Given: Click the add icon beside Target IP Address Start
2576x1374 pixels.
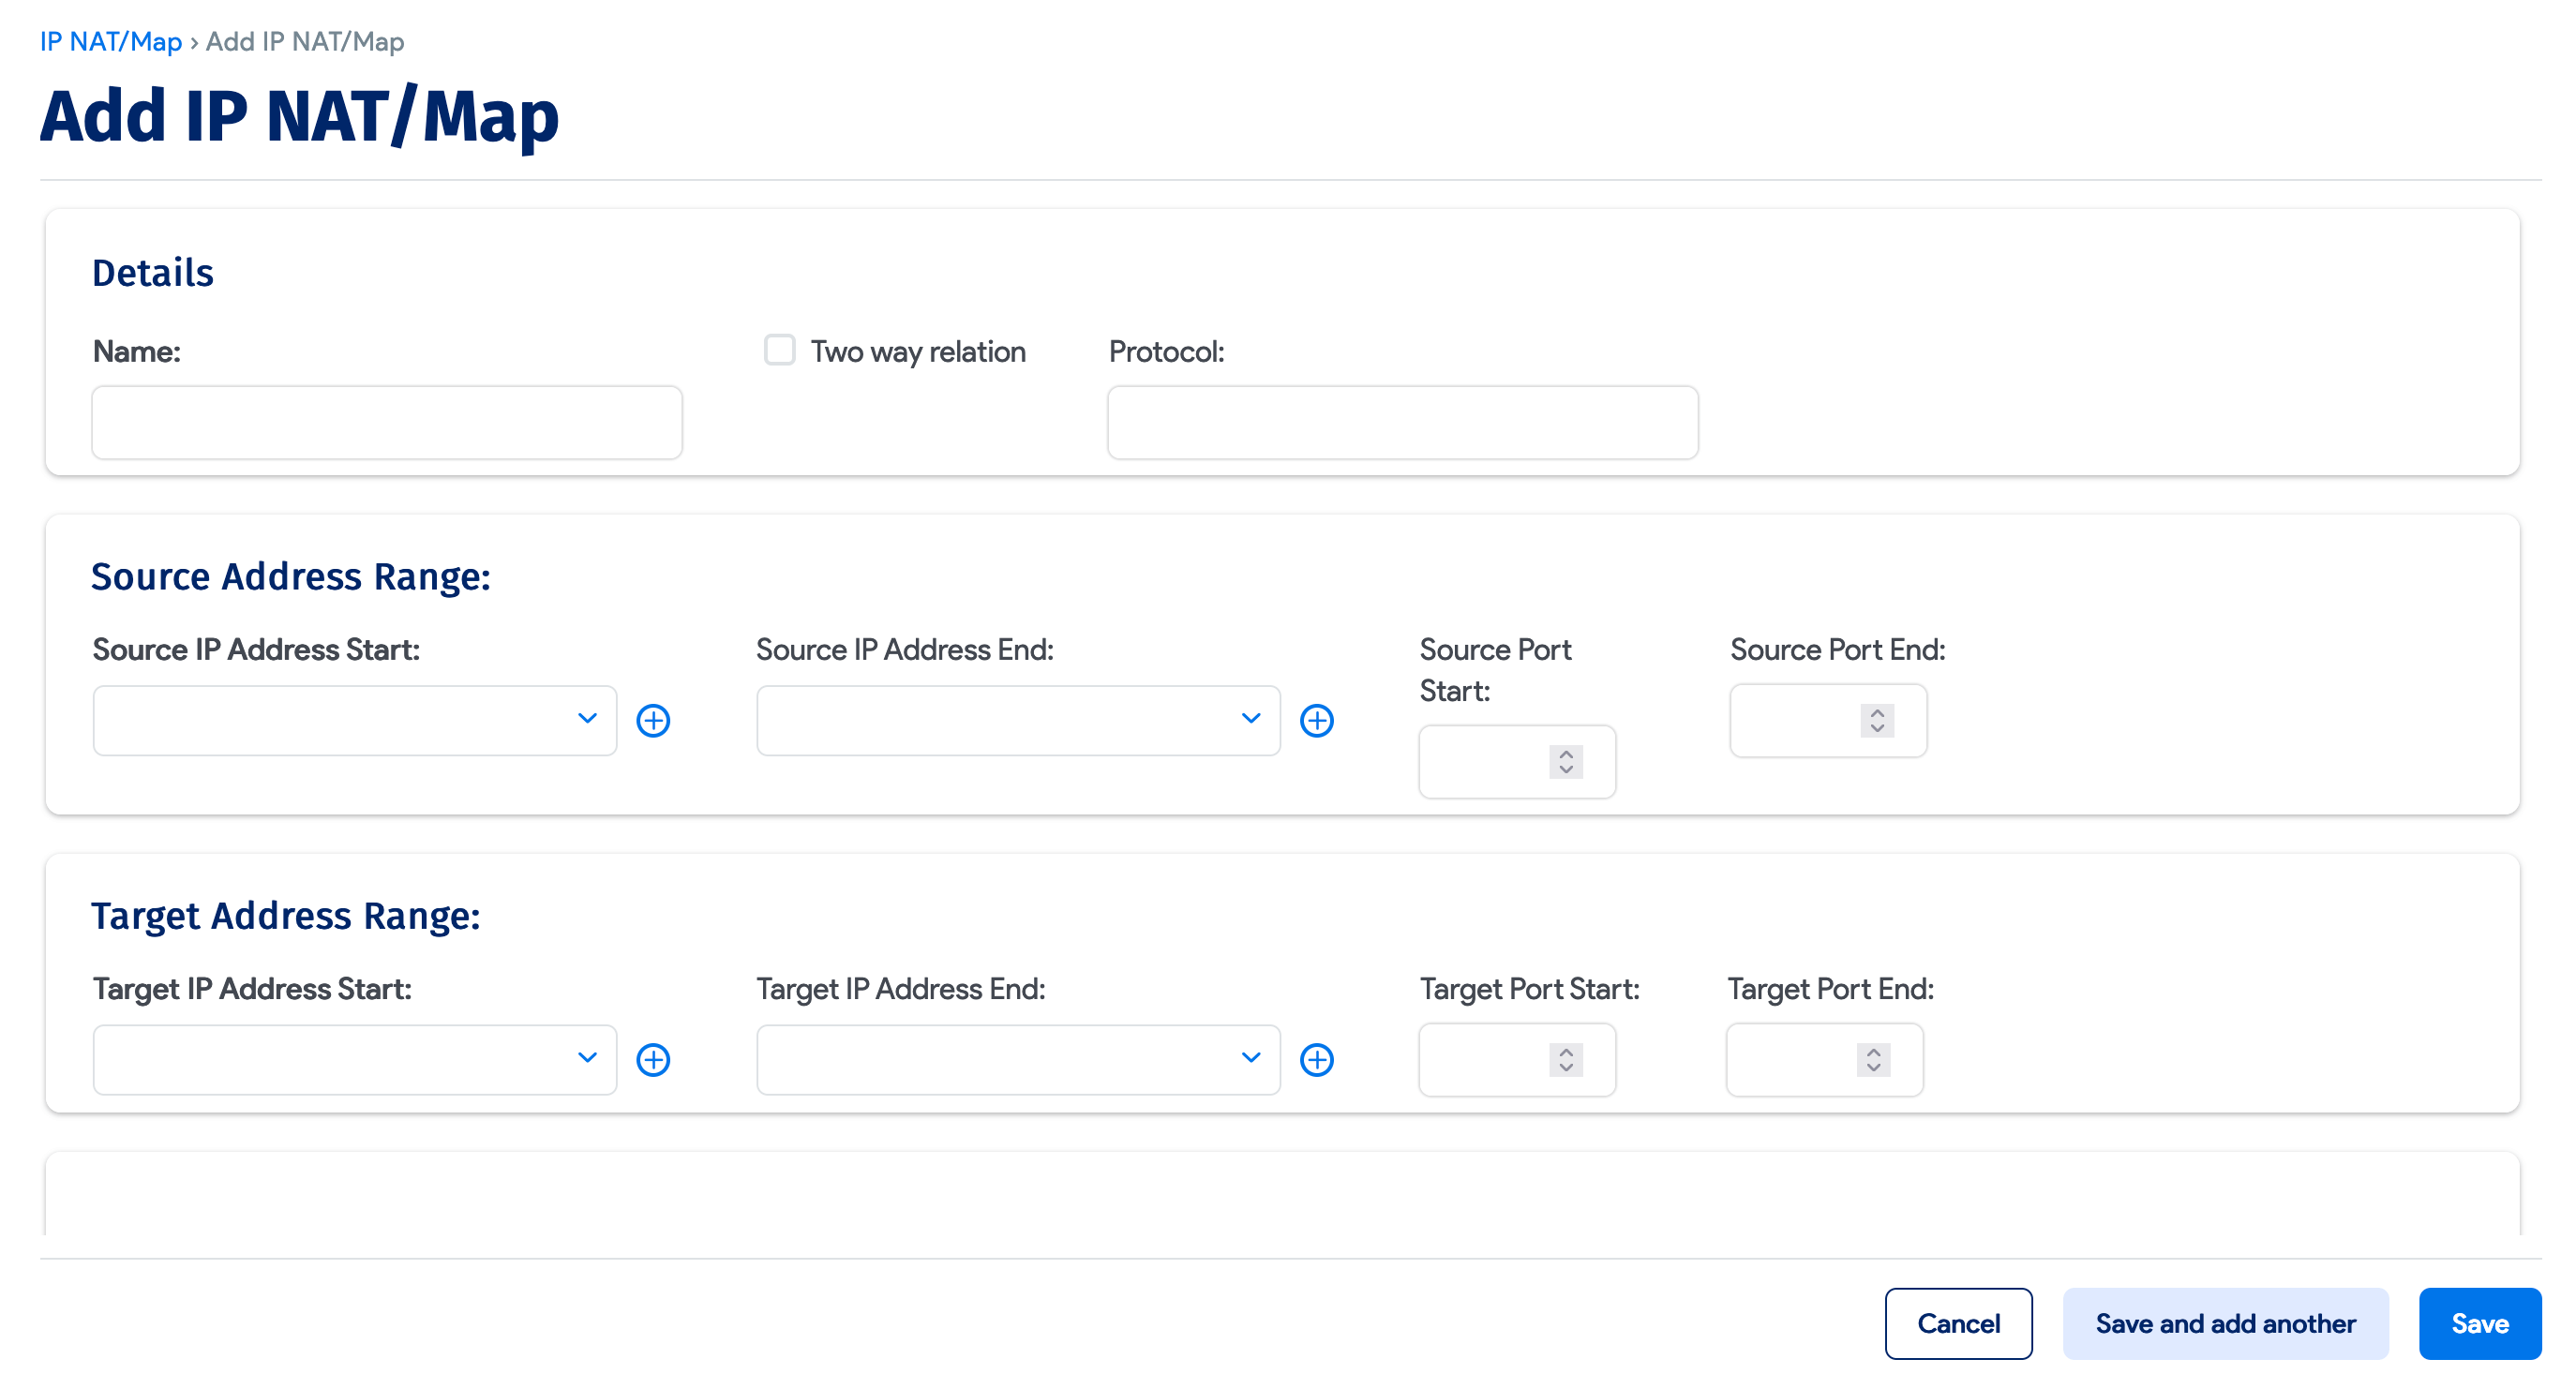Looking at the screenshot, I should pyautogui.click(x=653, y=1059).
